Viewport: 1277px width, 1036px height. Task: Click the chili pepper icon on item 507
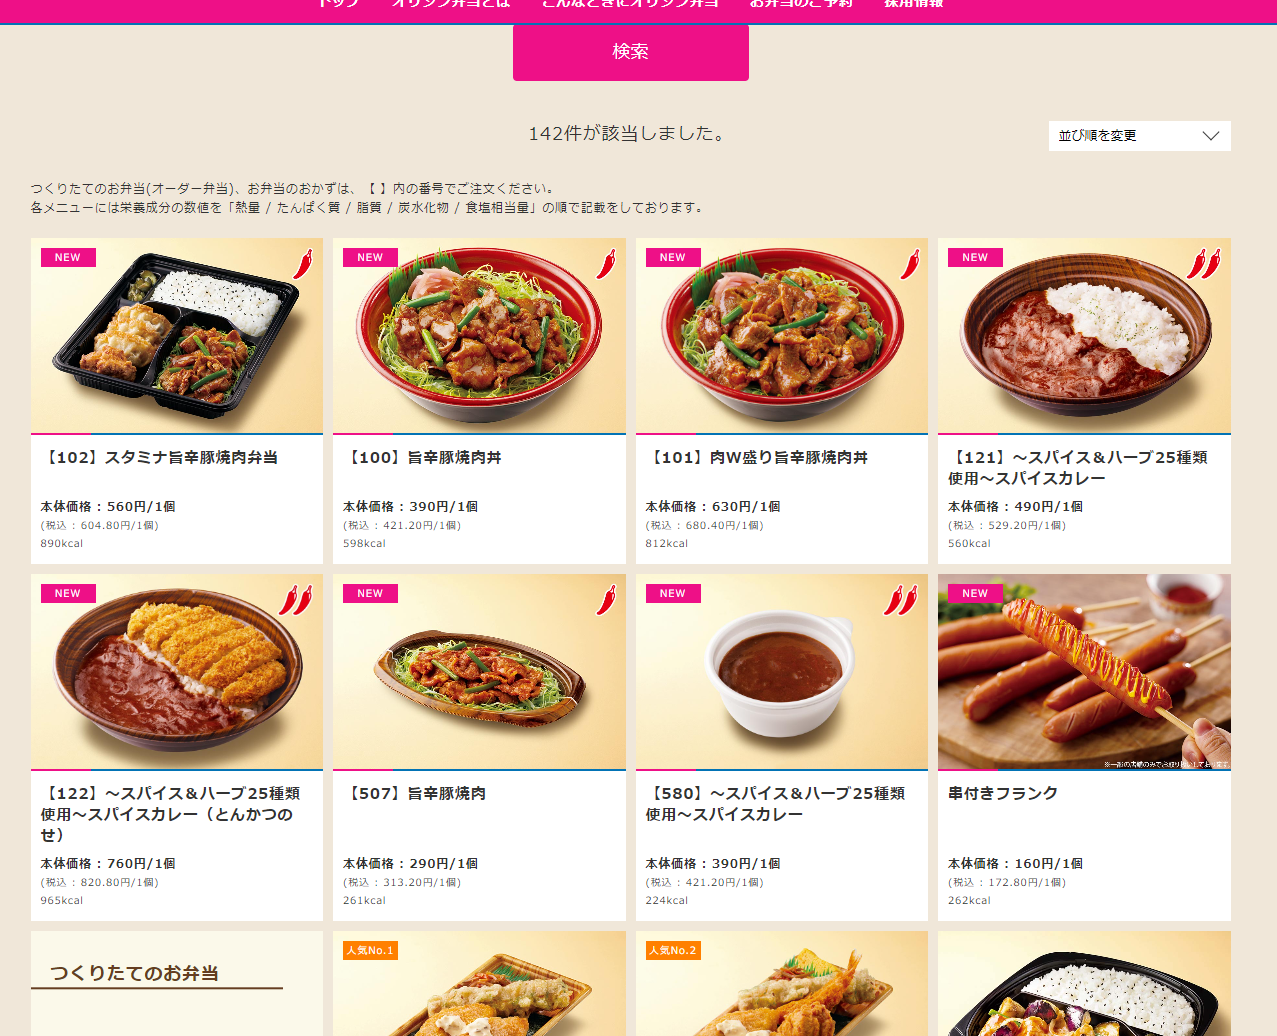(606, 600)
